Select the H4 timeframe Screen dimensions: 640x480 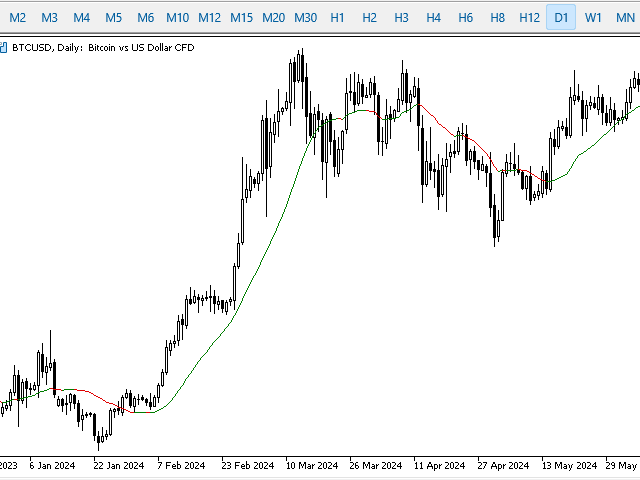[433, 18]
